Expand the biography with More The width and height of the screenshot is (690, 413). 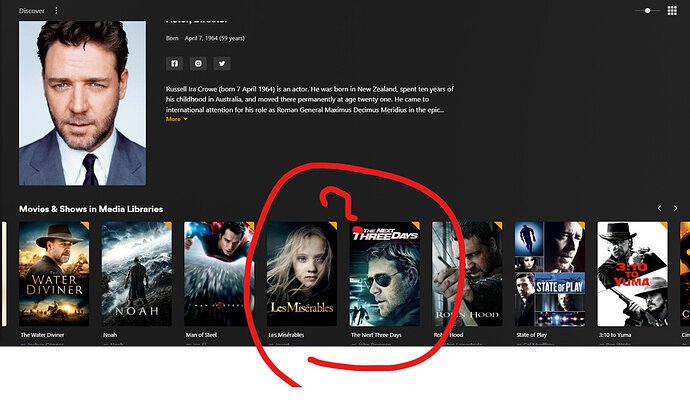click(176, 119)
